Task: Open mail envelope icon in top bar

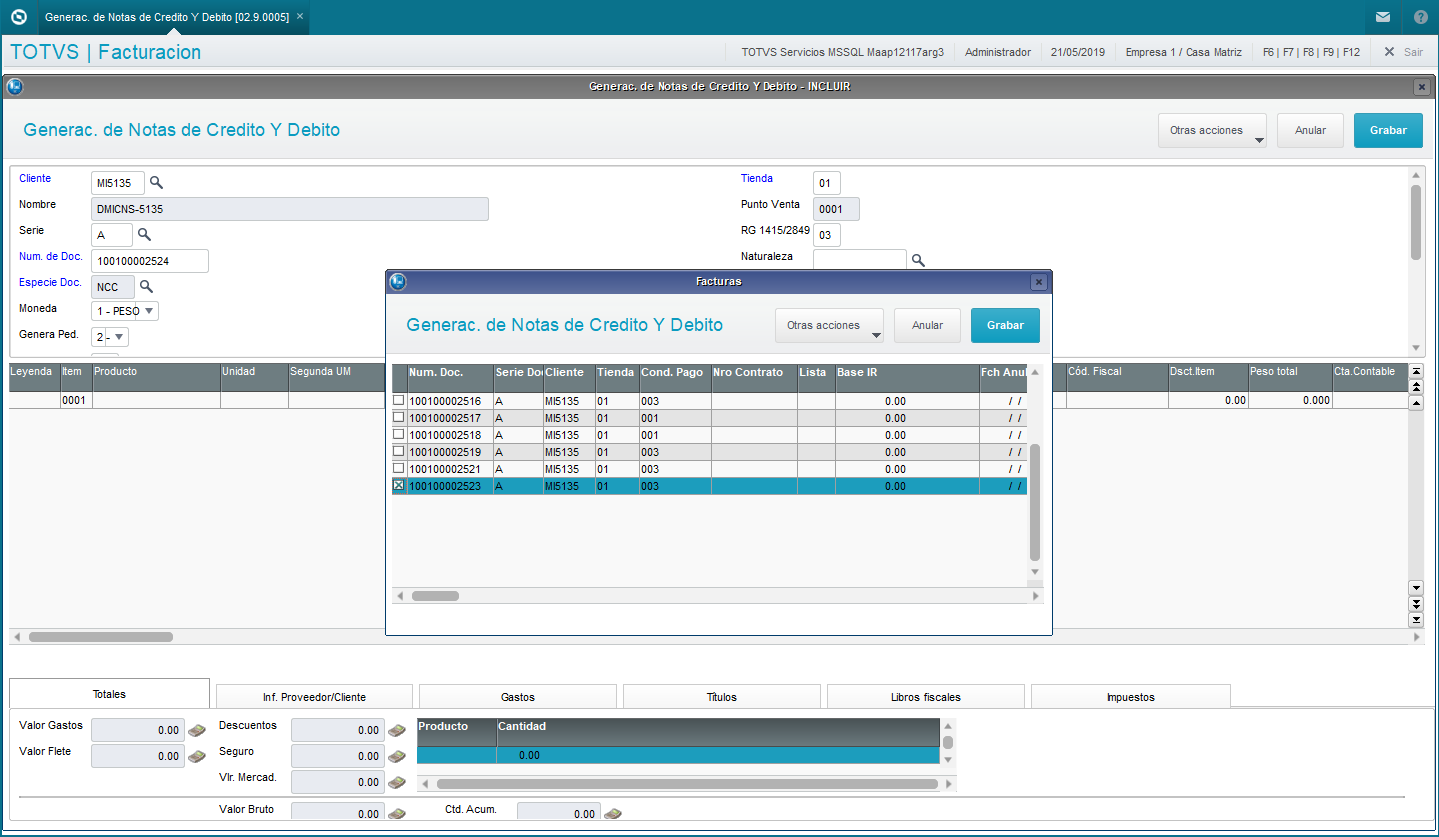Action: 1383,17
